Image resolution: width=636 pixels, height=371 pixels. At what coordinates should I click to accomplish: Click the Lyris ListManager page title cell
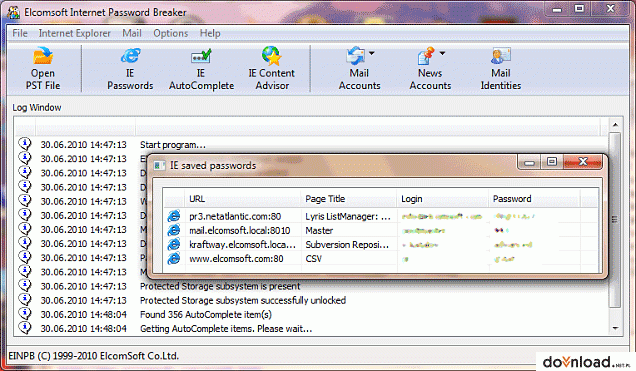tap(348, 216)
